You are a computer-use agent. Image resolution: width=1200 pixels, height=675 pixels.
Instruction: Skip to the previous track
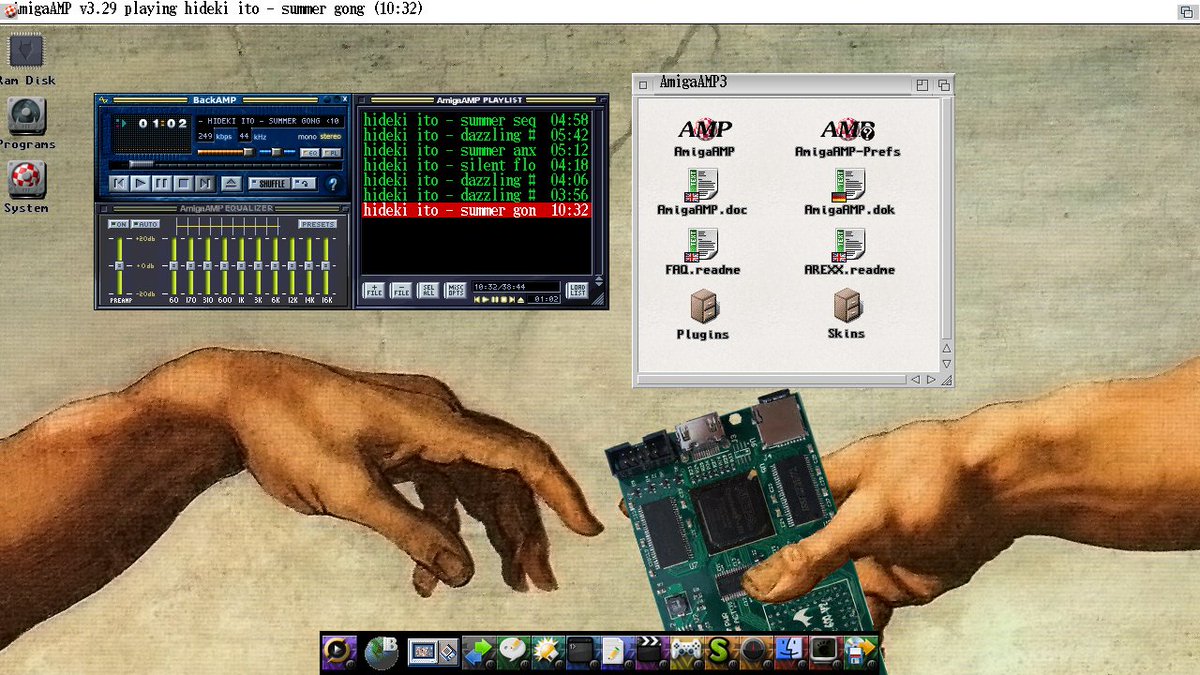tap(119, 183)
